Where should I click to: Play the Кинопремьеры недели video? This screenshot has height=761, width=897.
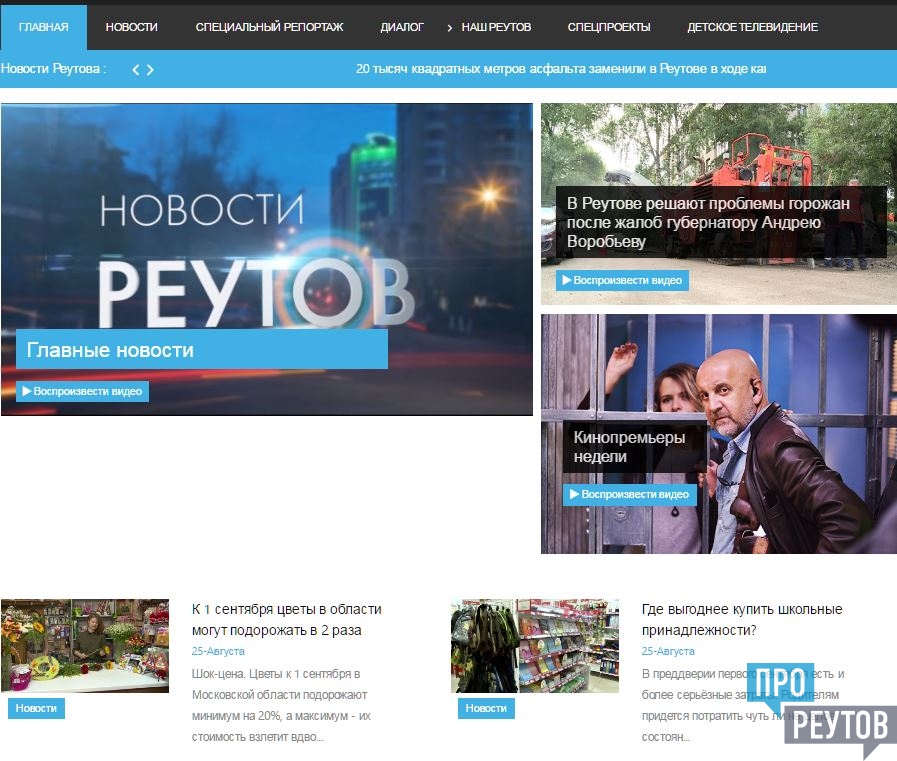pos(628,494)
